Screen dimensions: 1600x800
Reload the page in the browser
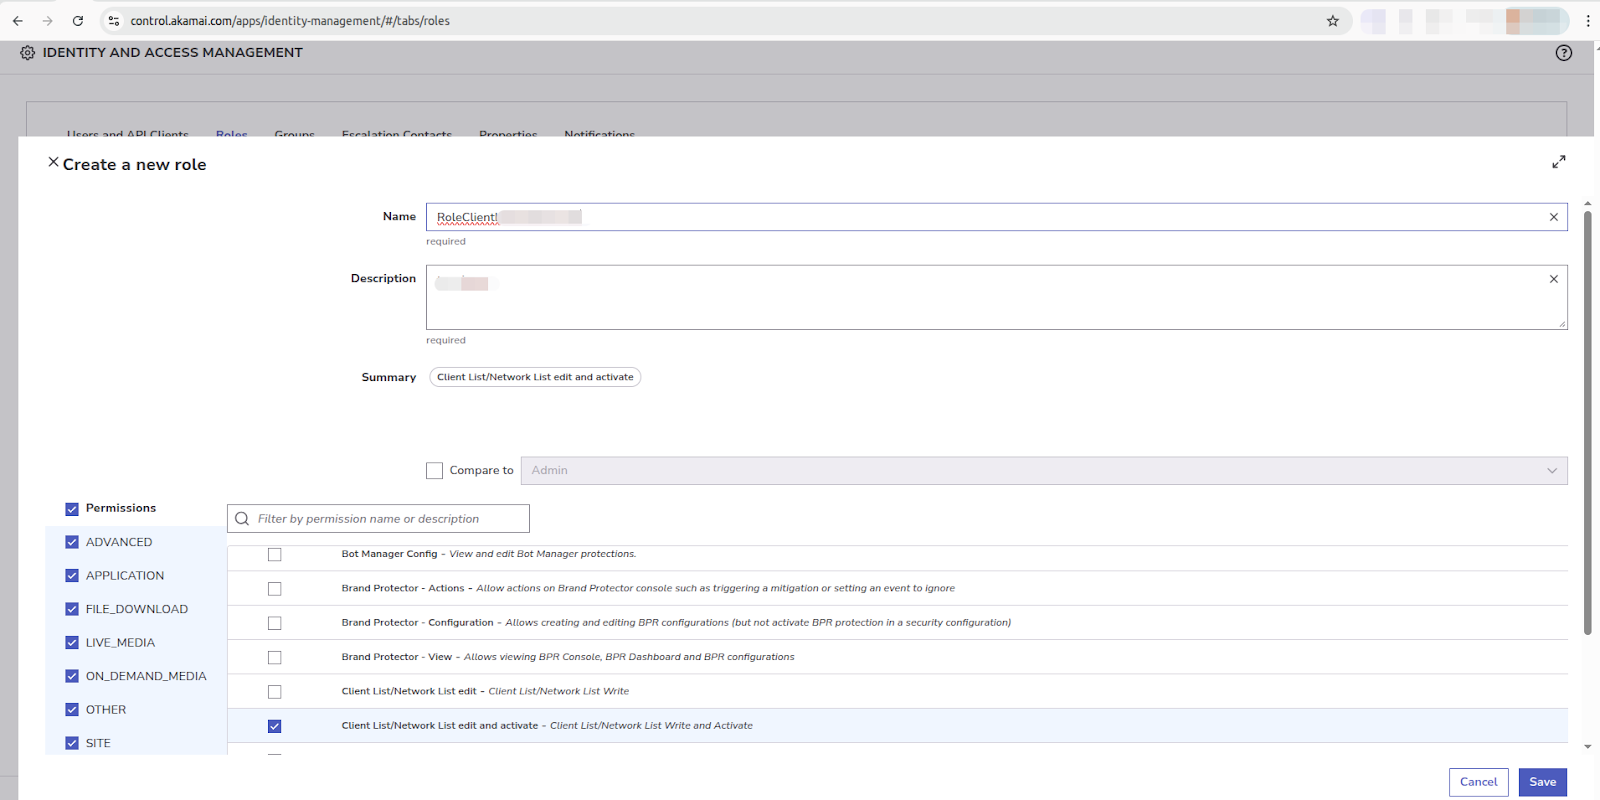tap(78, 21)
